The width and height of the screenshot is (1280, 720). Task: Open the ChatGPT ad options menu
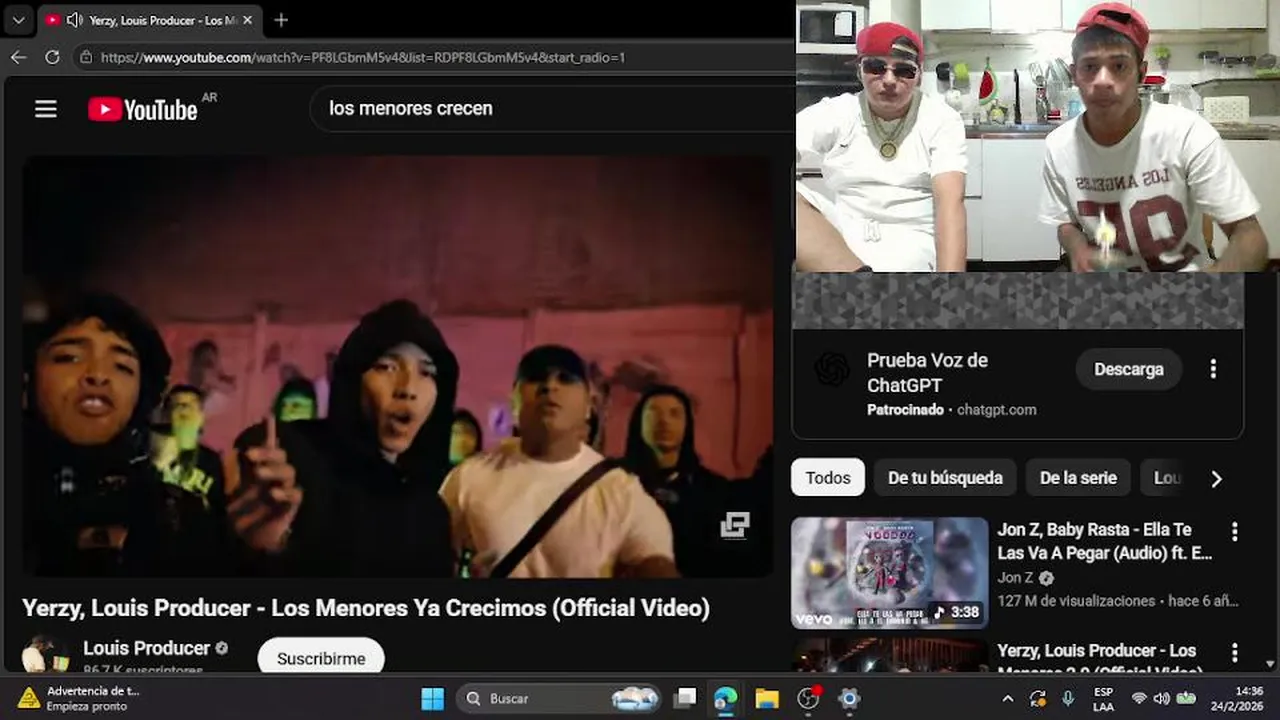pyautogui.click(x=1213, y=369)
